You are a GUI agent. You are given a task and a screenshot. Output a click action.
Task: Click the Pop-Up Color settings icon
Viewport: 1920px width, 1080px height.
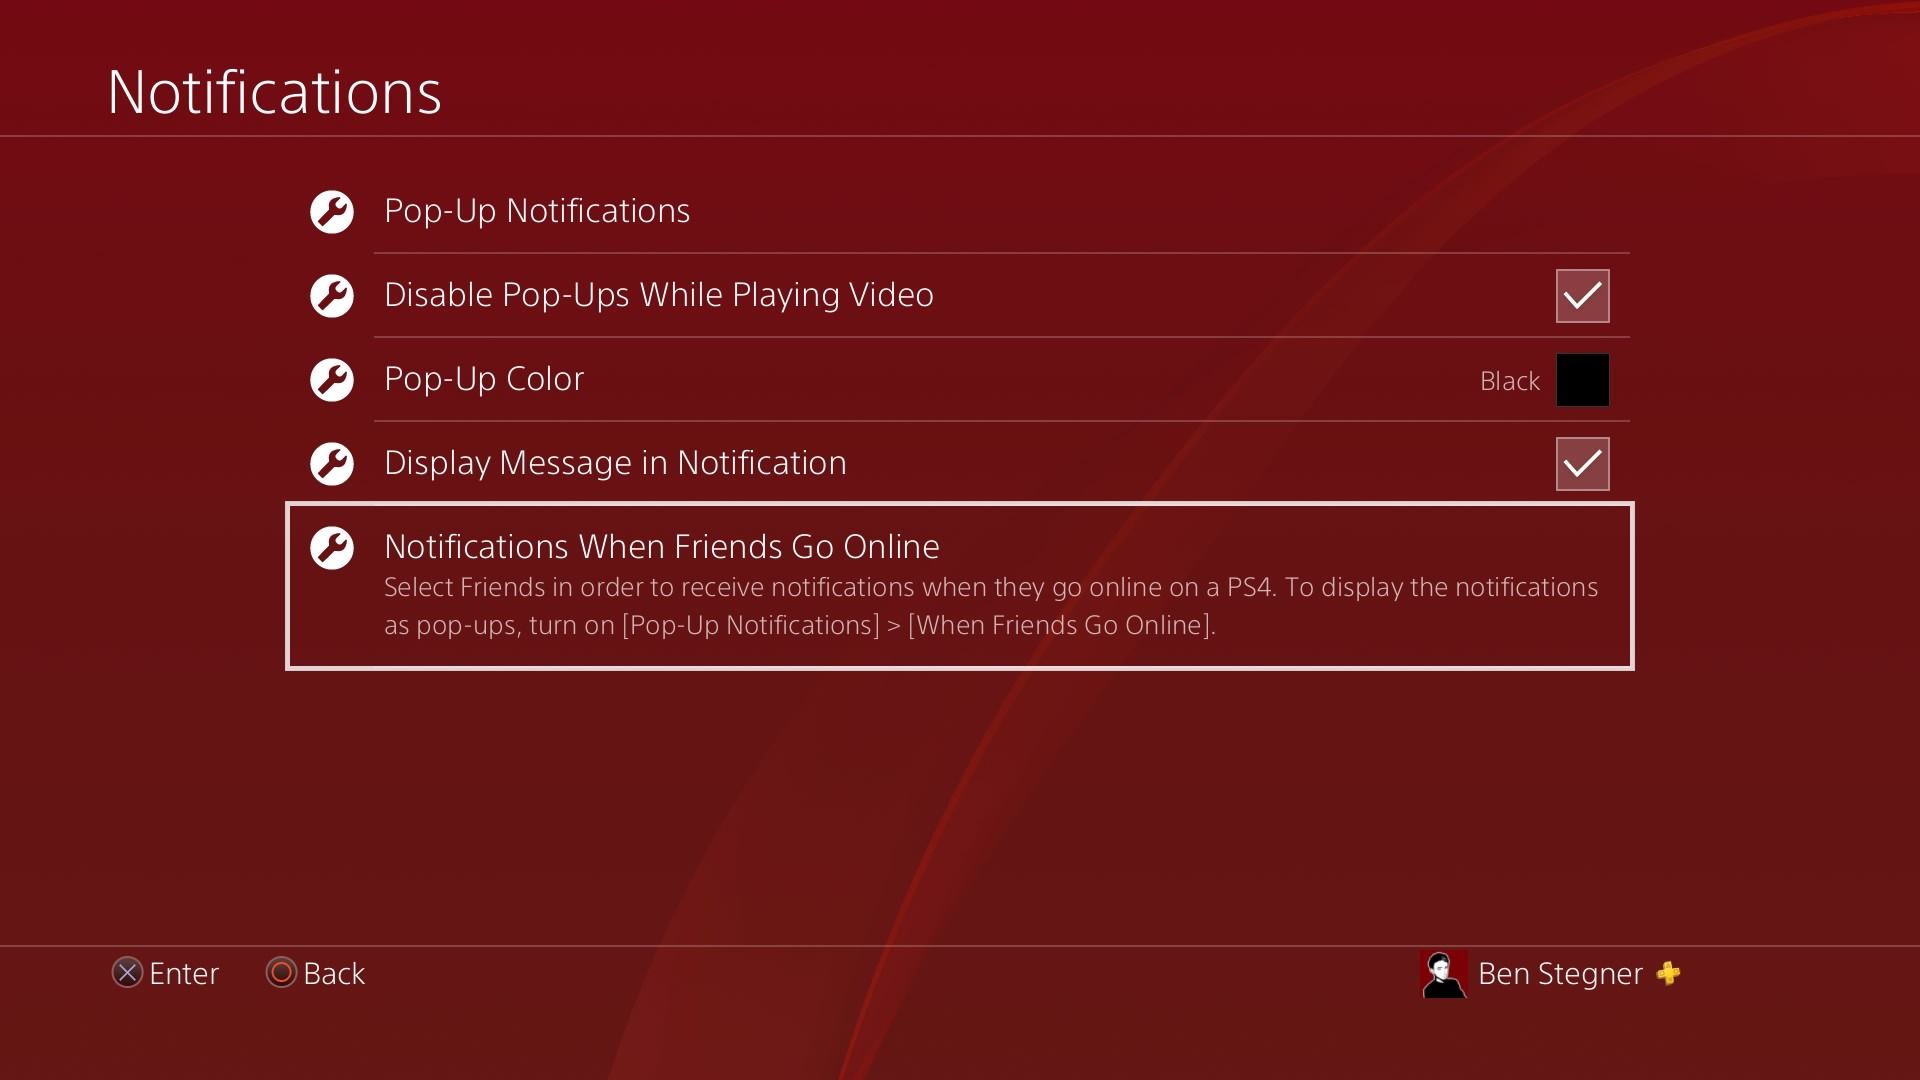pos(331,378)
